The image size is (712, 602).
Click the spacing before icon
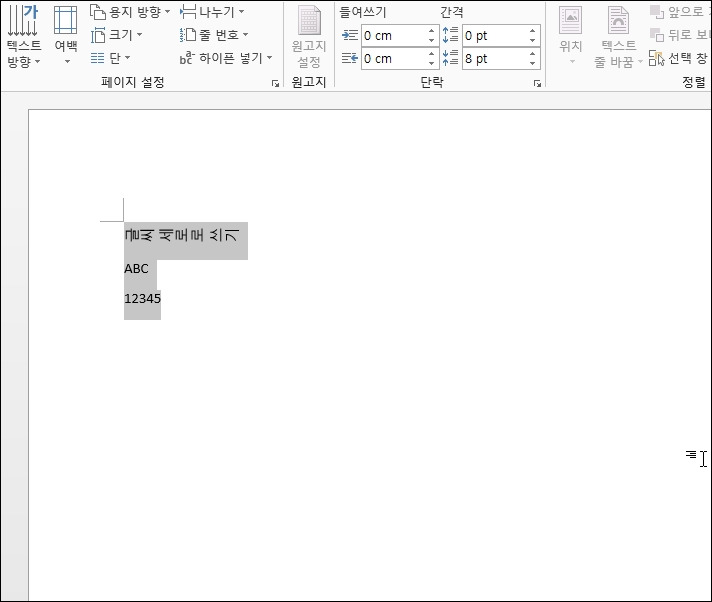pos(450,35)
